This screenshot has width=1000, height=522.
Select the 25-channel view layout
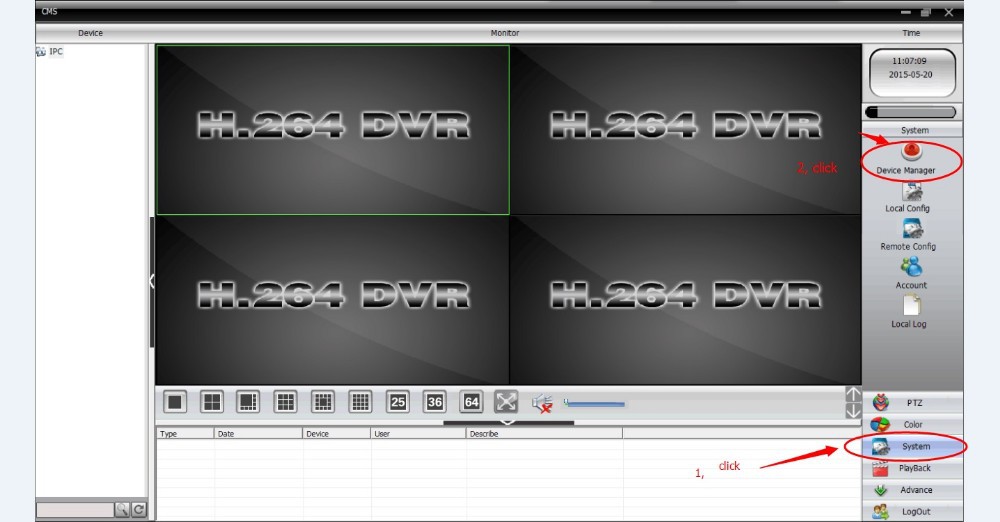click(398, 402)
